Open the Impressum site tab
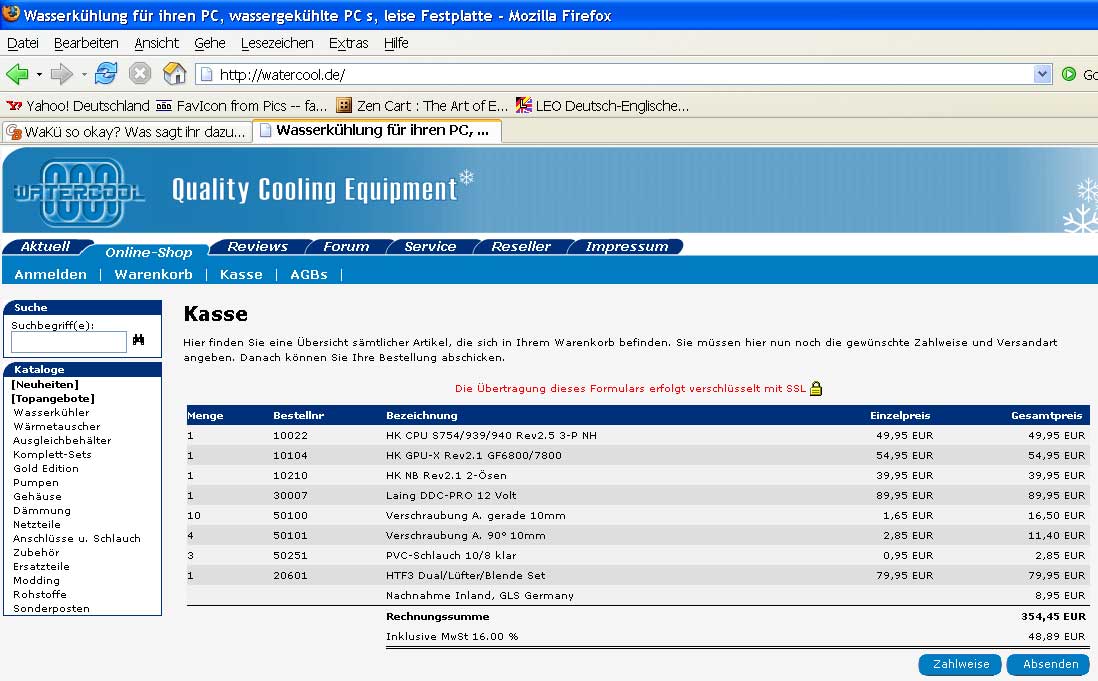The image size is (1098, 681). point(627,246)
